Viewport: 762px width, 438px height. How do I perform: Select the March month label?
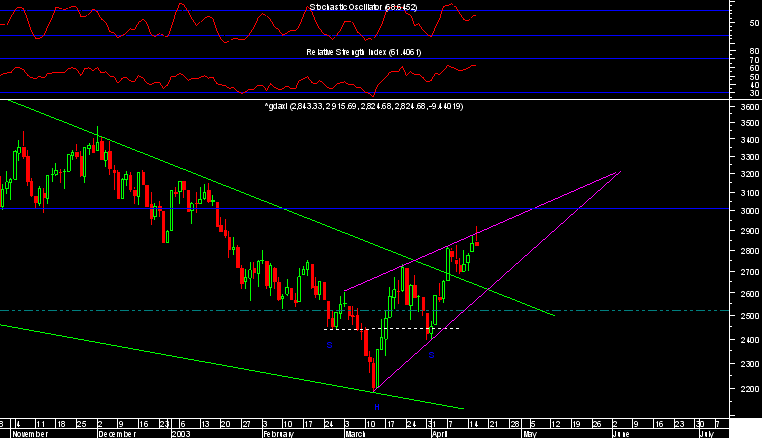[x=355, y=434]
